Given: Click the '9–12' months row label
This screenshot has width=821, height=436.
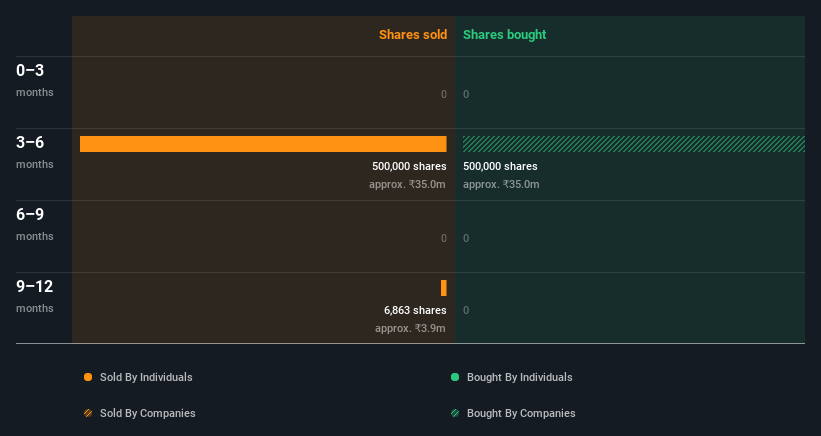Looking at the screenshot, I should [35, 286].
